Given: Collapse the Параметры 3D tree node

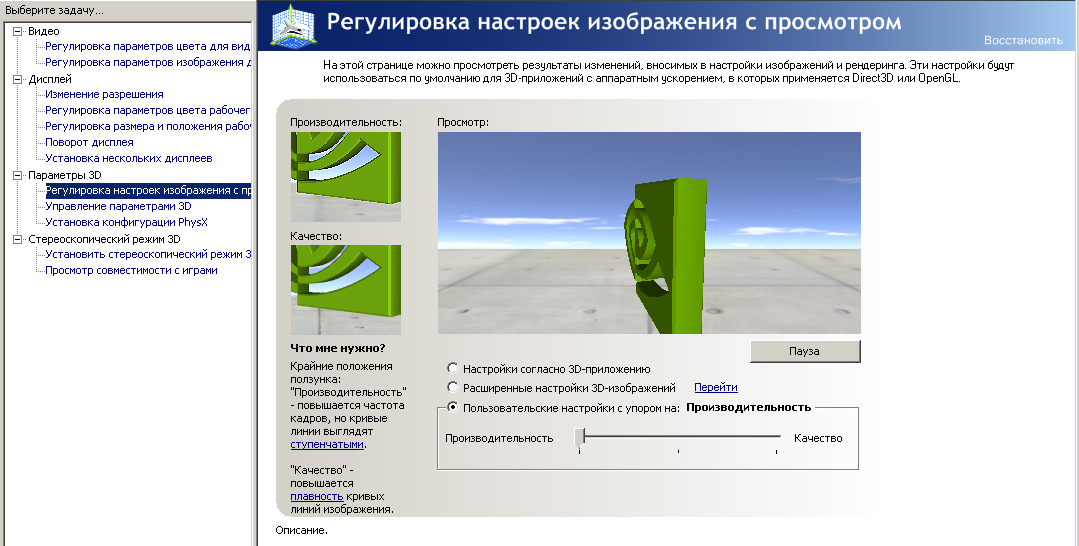Looking at the screenshot, I should (18, 175).
